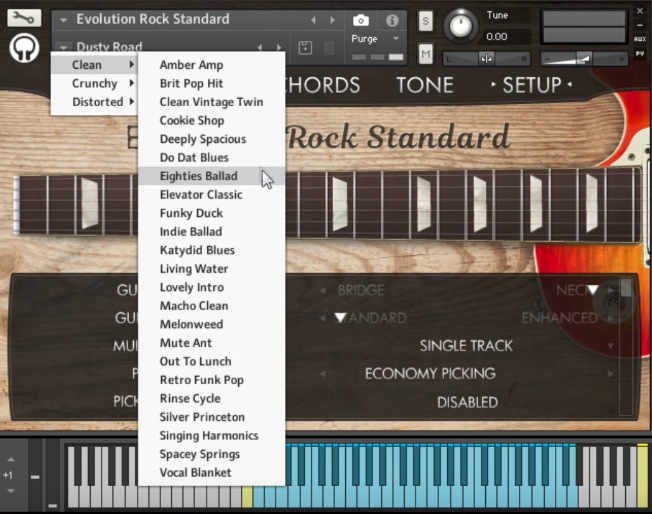Image resolution: width=652 pixels, height=514 pixels.
Task: Select Brit Pop Hit preset
Action: [x=211, y=83]
